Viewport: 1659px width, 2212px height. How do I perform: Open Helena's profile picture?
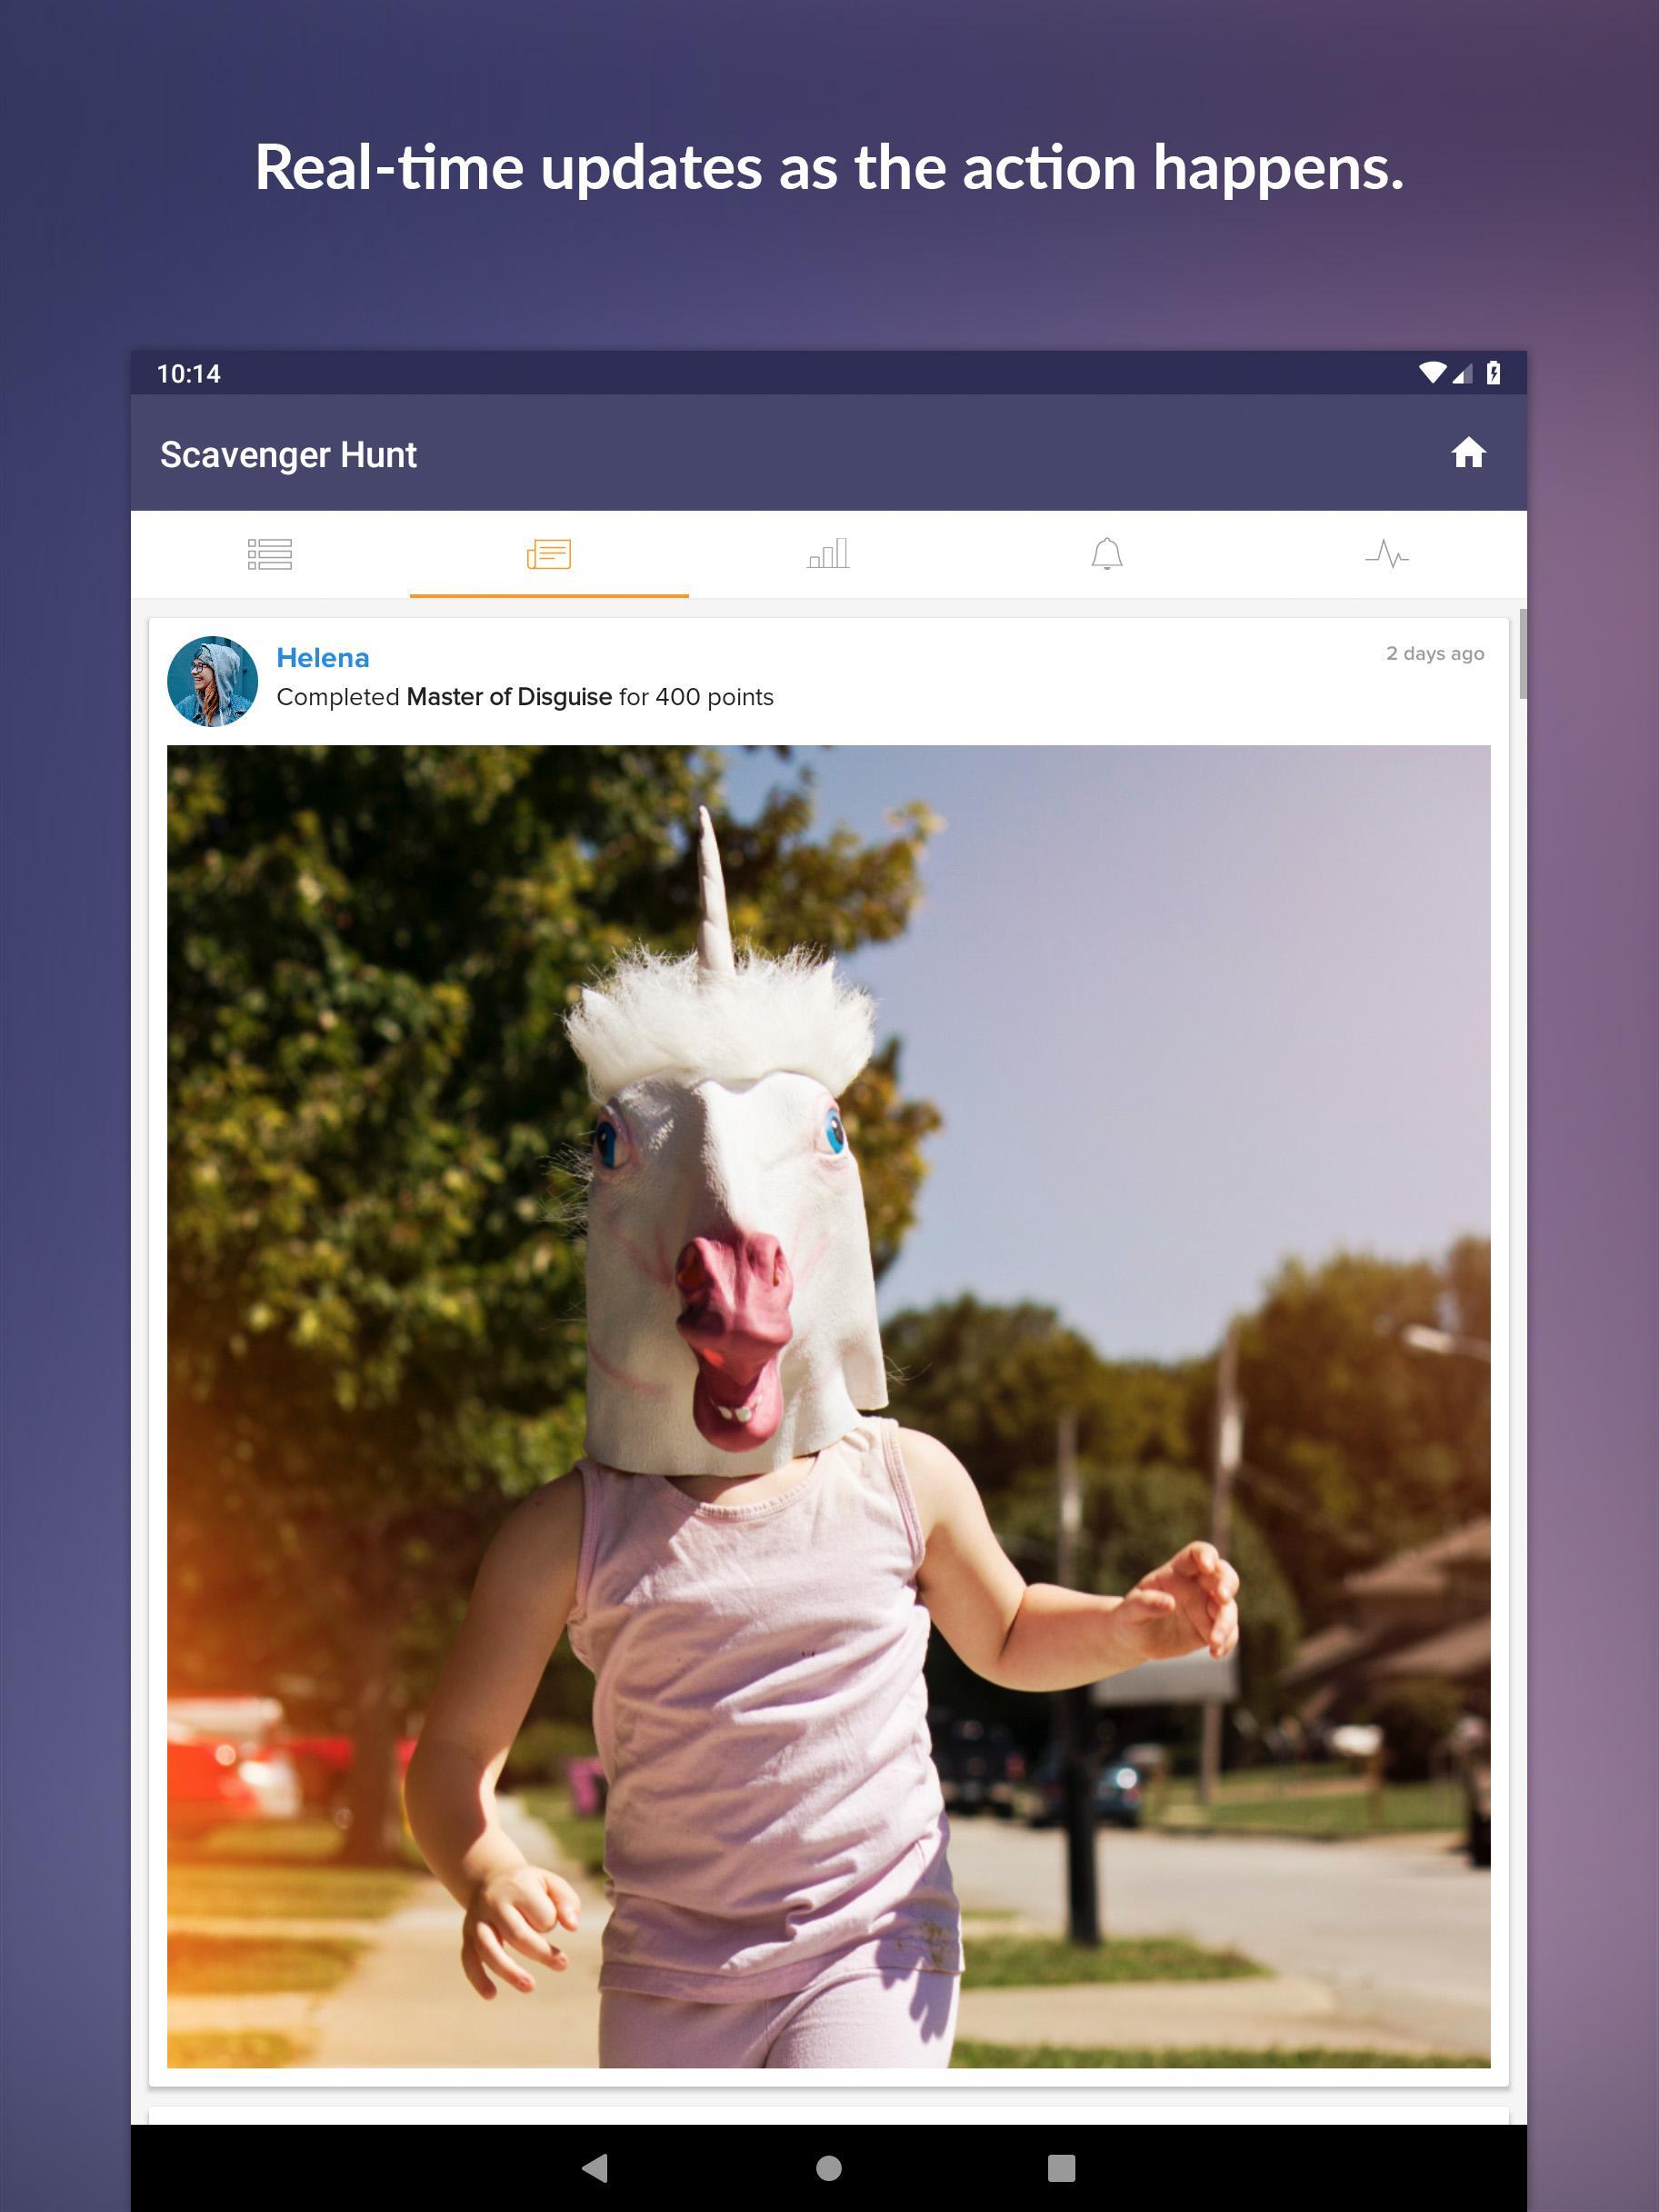(212, 681)
